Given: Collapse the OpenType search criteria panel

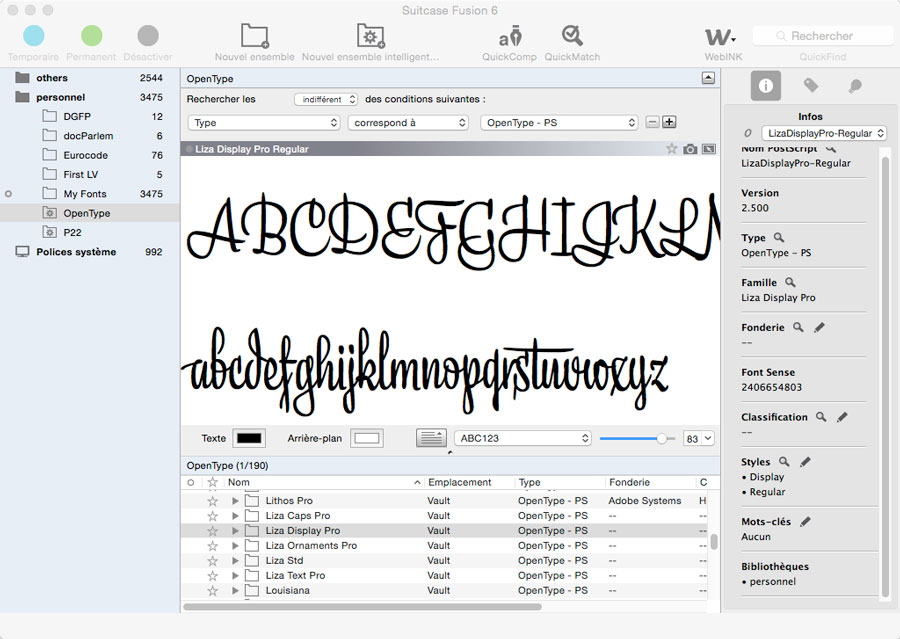Looking at the screenshot, I should coord(708,78).
